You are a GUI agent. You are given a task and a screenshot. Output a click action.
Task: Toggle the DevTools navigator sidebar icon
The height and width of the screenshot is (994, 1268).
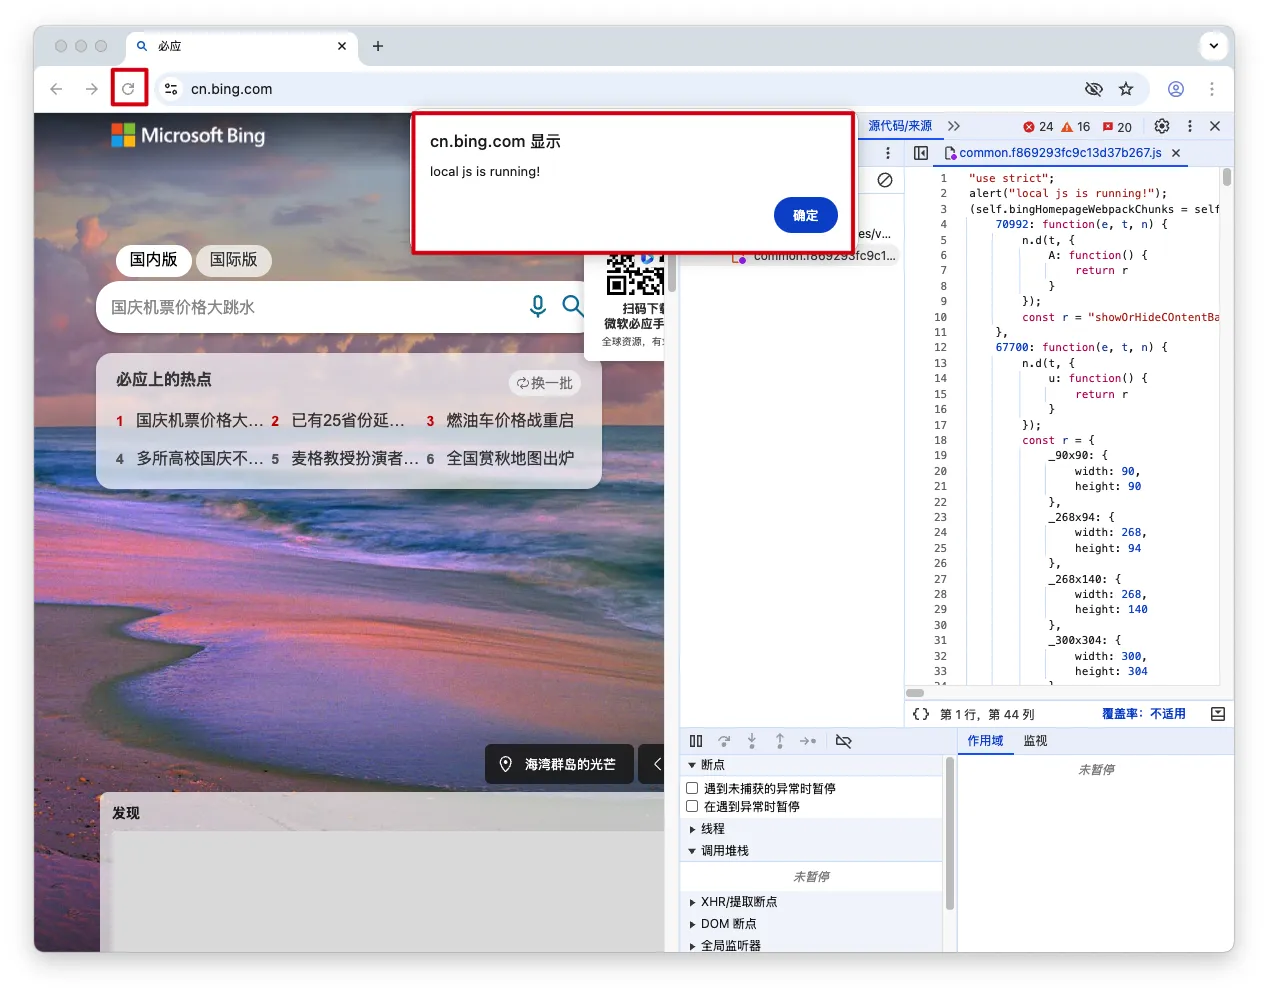pyautogui.click(x=921, y=153)
